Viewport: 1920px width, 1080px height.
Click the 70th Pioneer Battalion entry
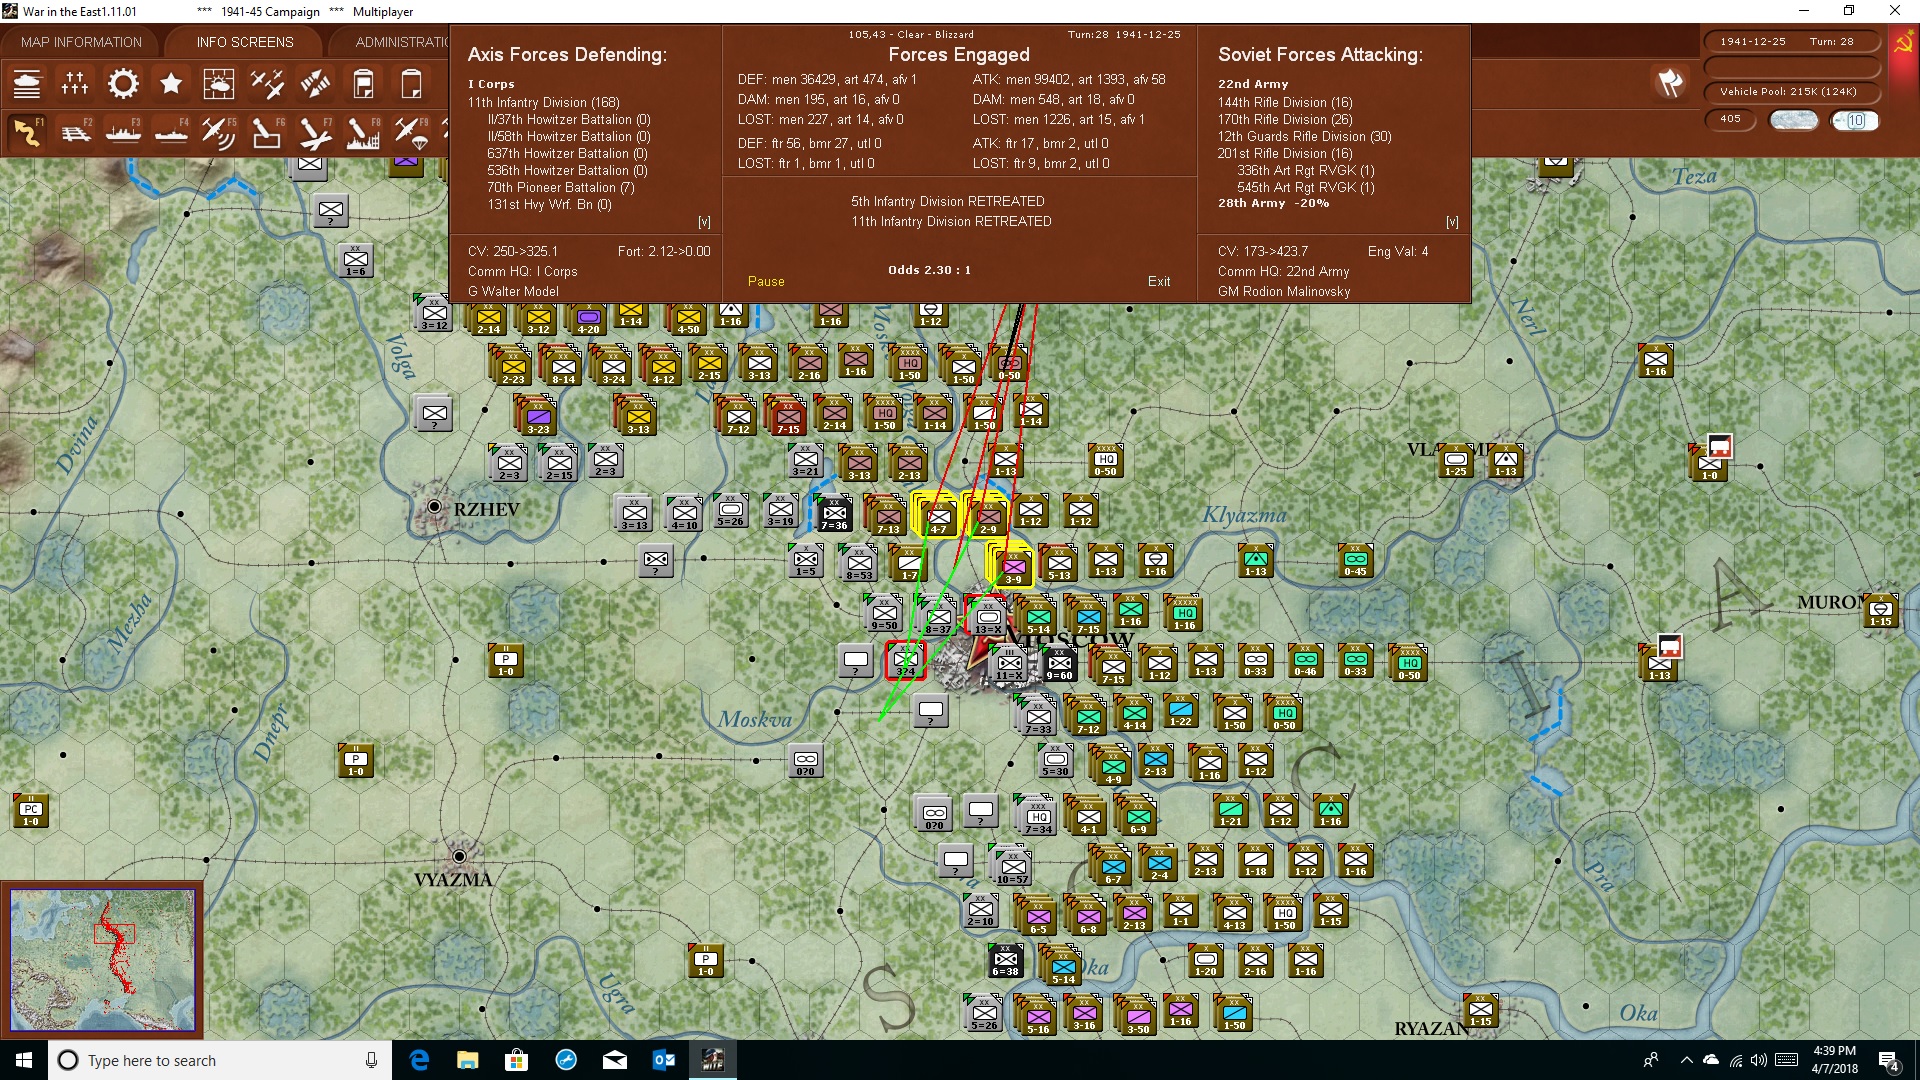point(561,187)
